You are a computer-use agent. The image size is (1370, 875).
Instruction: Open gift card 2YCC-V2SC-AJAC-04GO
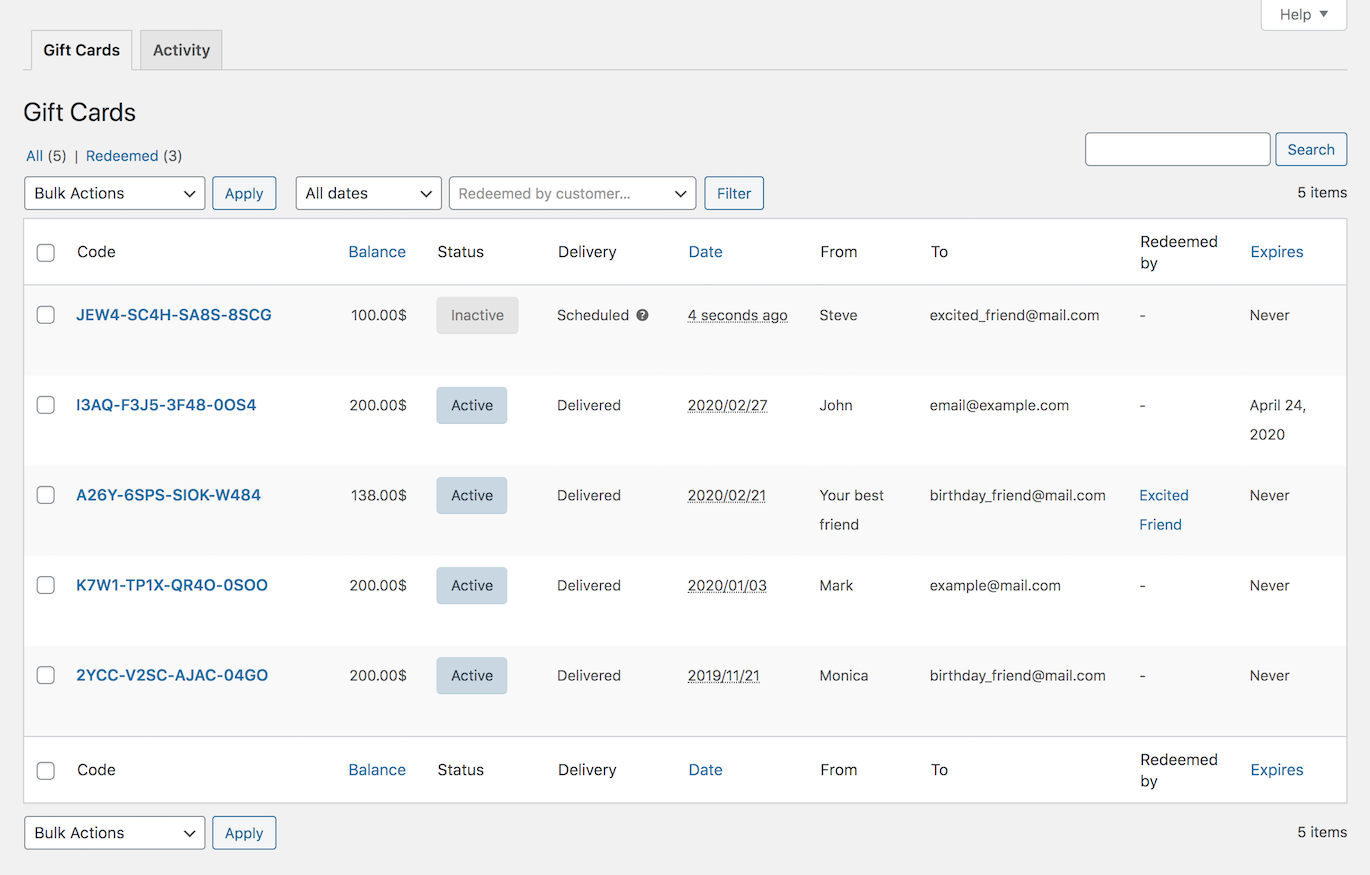172,675
